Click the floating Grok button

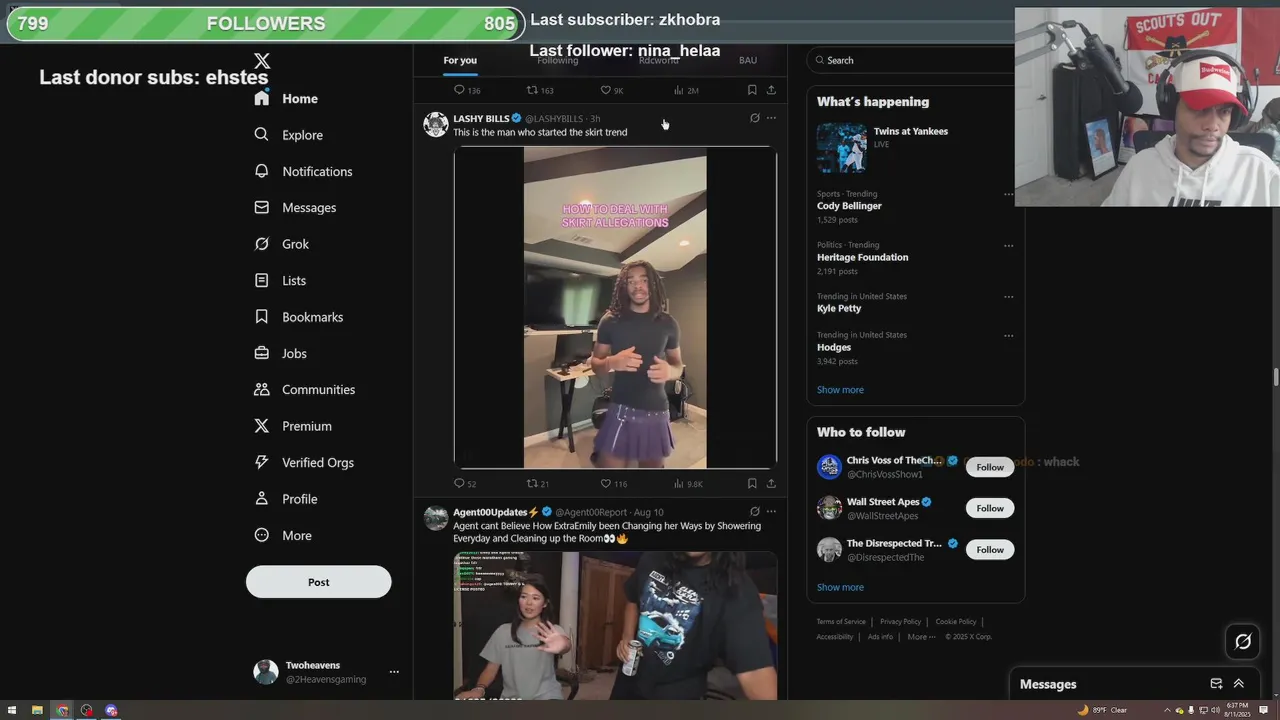pyautogui.click(x=1243, y=642)
